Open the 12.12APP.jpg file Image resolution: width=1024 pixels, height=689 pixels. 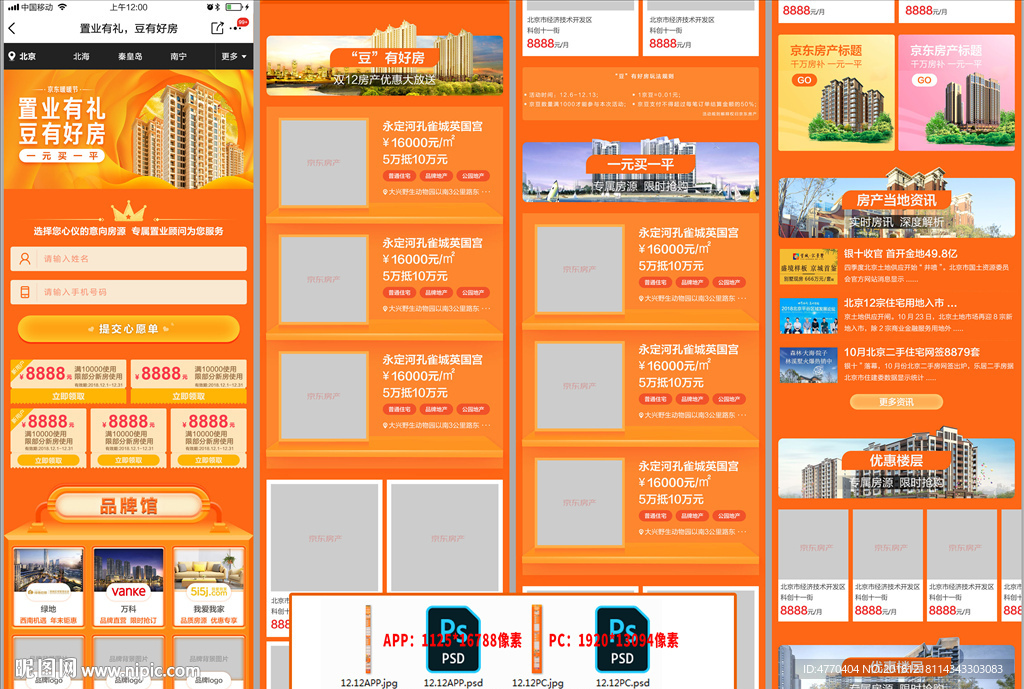coord(368,647)
